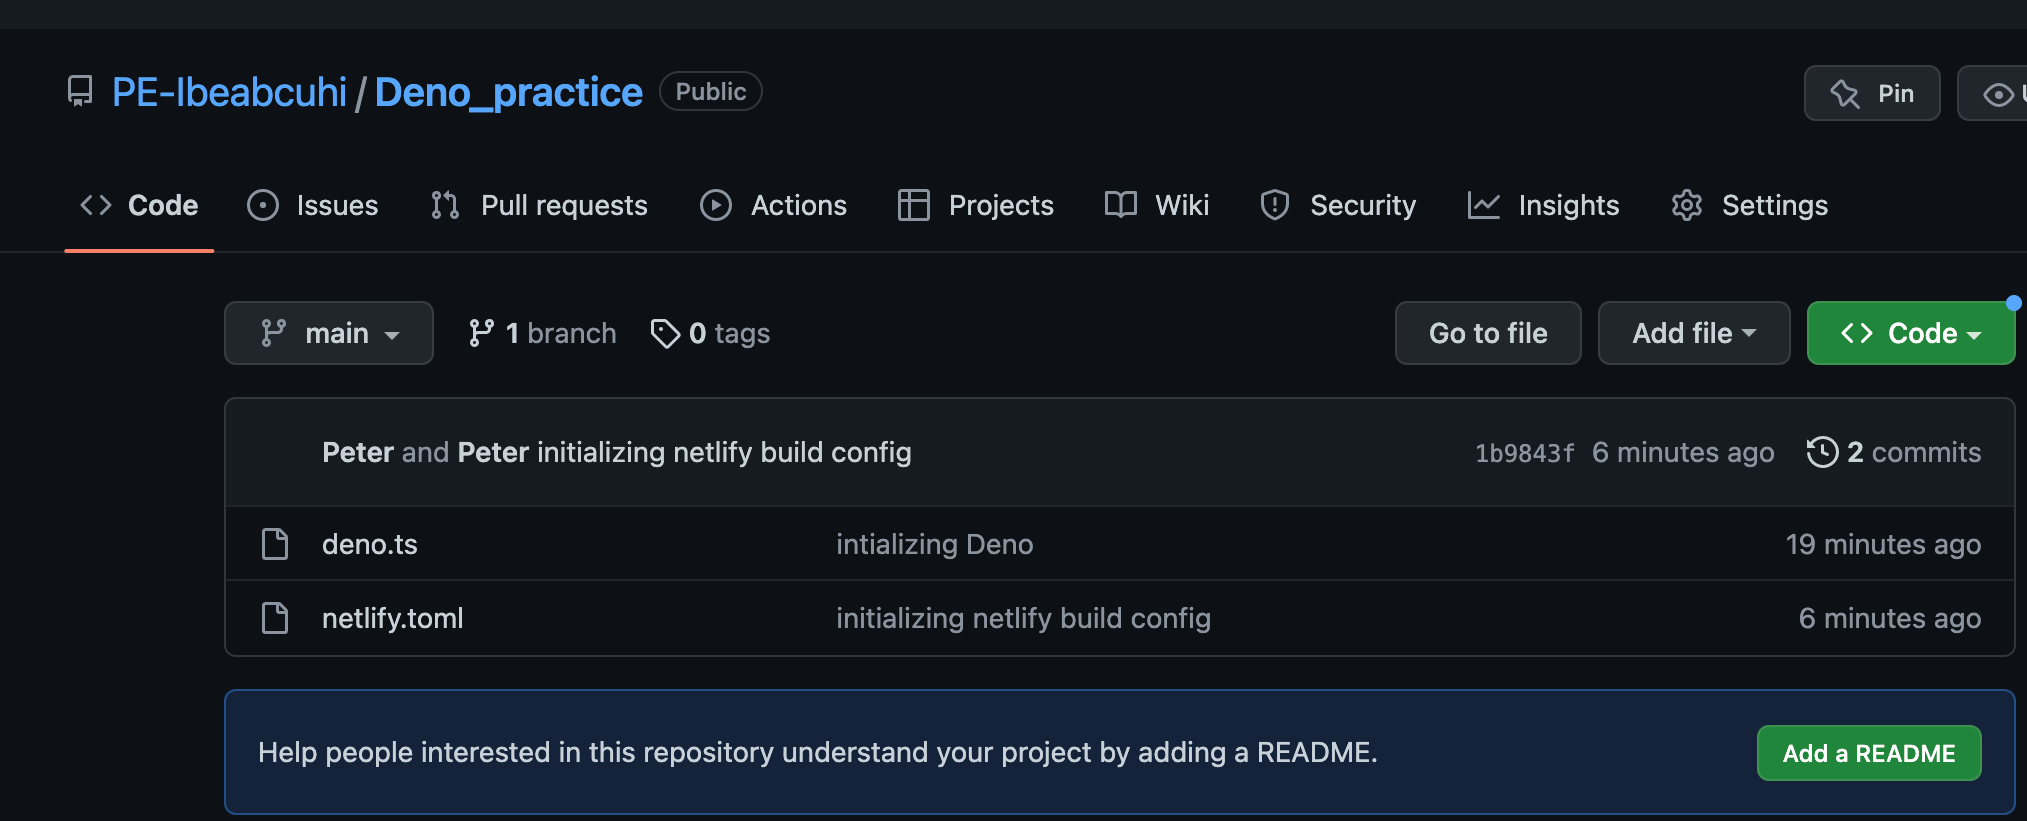Viewport: 2027px width, 821px height.
Task: Open the Projects tab
Action: pos(976,205)
